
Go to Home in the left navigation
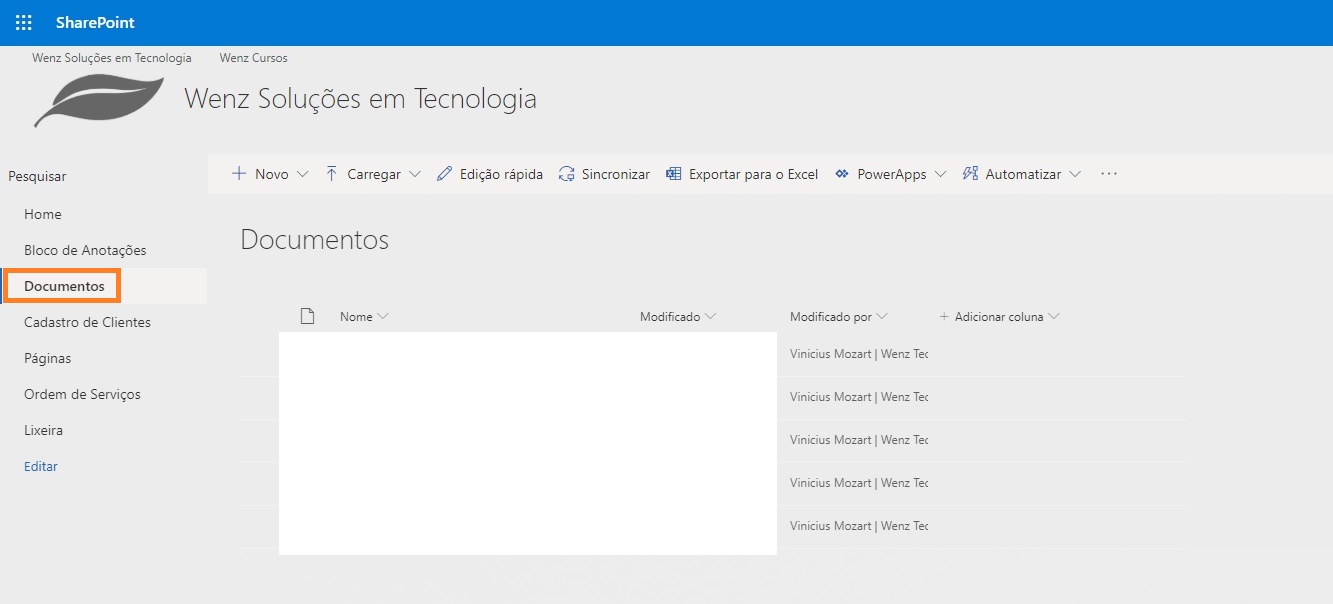[x=43, y=214]
